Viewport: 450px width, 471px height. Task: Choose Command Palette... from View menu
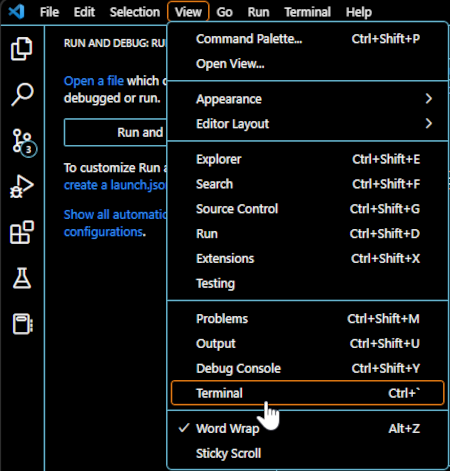[307, 39]
